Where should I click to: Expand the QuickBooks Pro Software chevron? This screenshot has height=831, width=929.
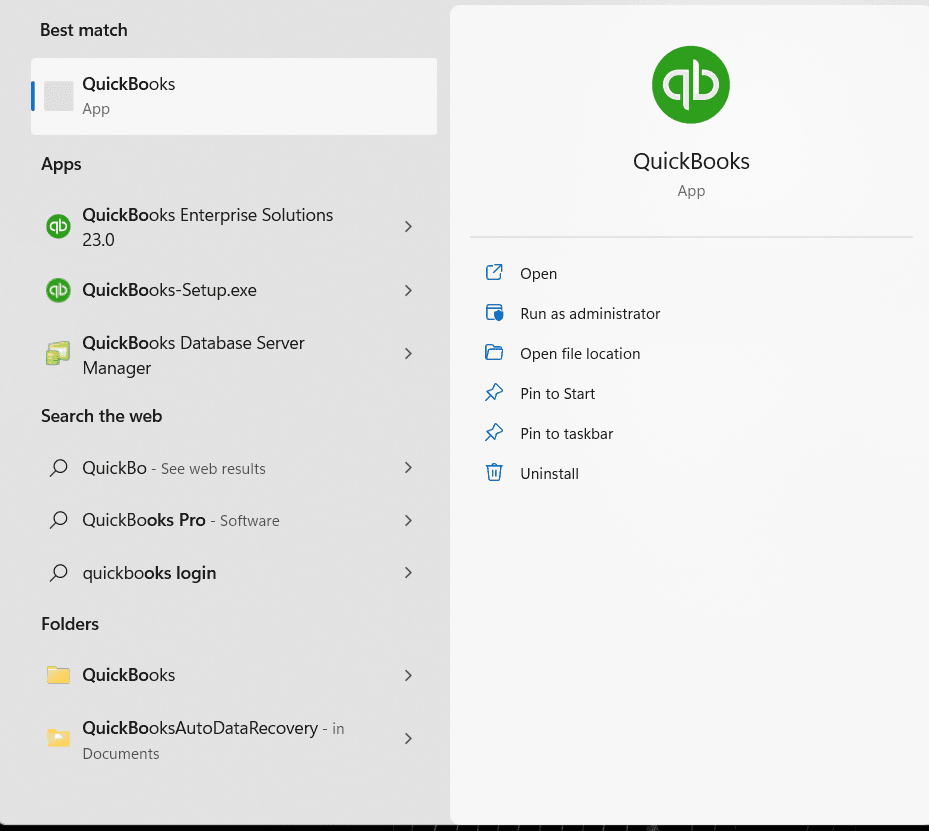coord(408,521)
